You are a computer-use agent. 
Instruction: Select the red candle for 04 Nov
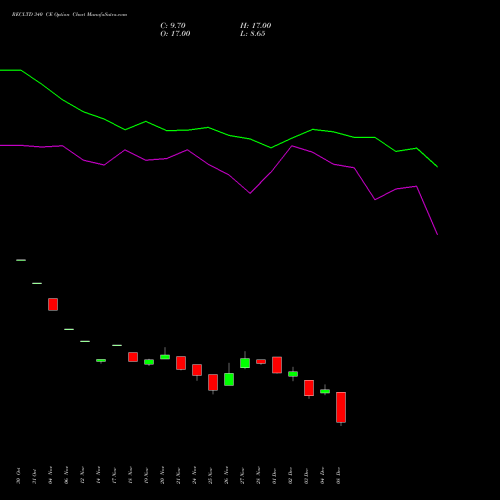(x=53, y=304)
